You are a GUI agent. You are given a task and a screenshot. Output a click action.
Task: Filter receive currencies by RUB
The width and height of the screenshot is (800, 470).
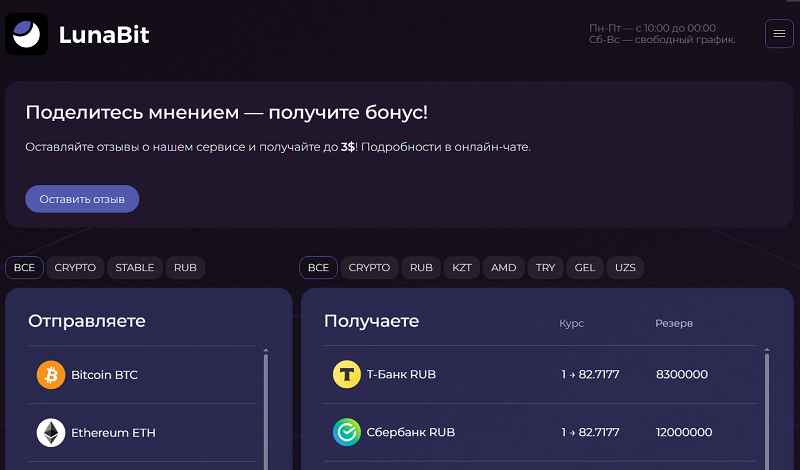(x=421, y=267)
